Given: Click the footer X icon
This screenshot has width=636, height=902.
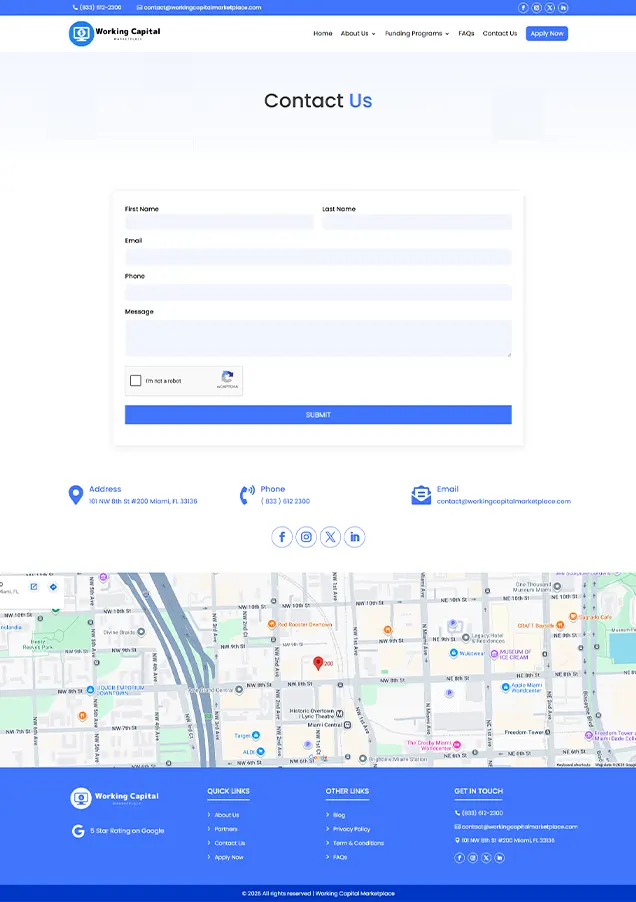Looking at the screenshot, I should (486, 858).
